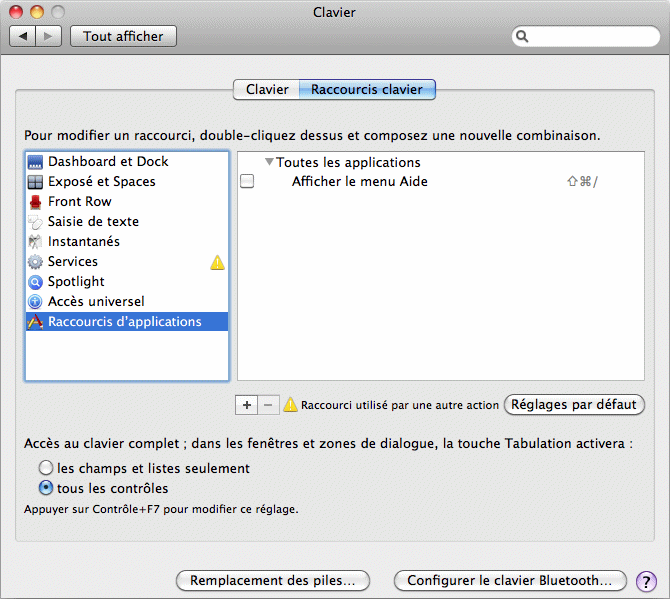The image size is (670, 599).
Task: Click the ⇧⌘/ shortcut value
Action: coord(582,182)
